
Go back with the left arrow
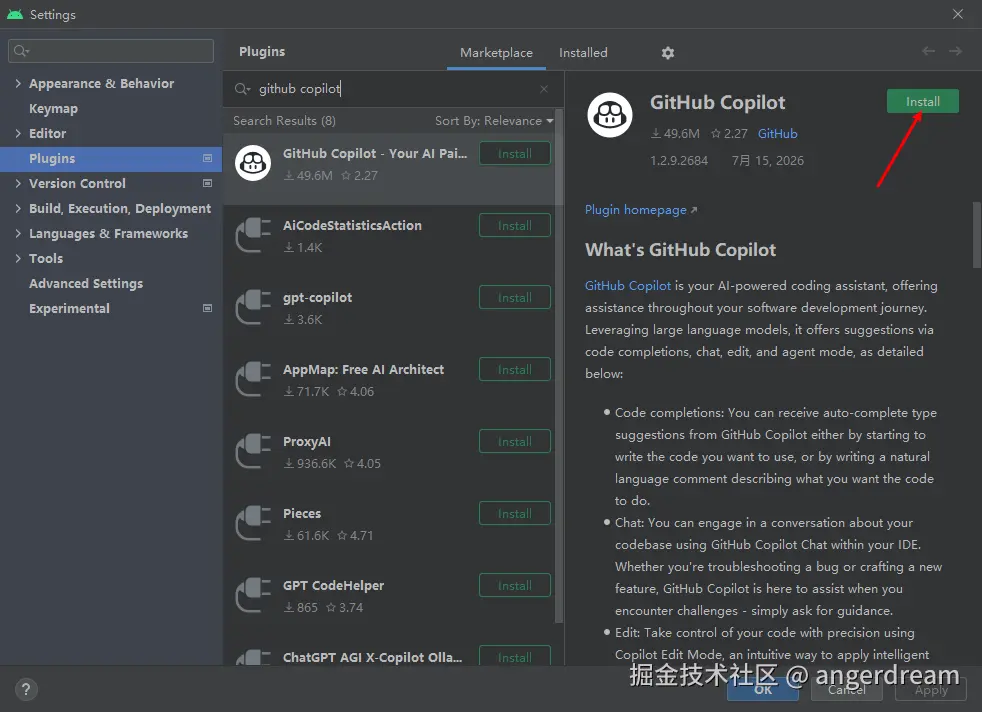pyautogui.click(x=928, y=51)
